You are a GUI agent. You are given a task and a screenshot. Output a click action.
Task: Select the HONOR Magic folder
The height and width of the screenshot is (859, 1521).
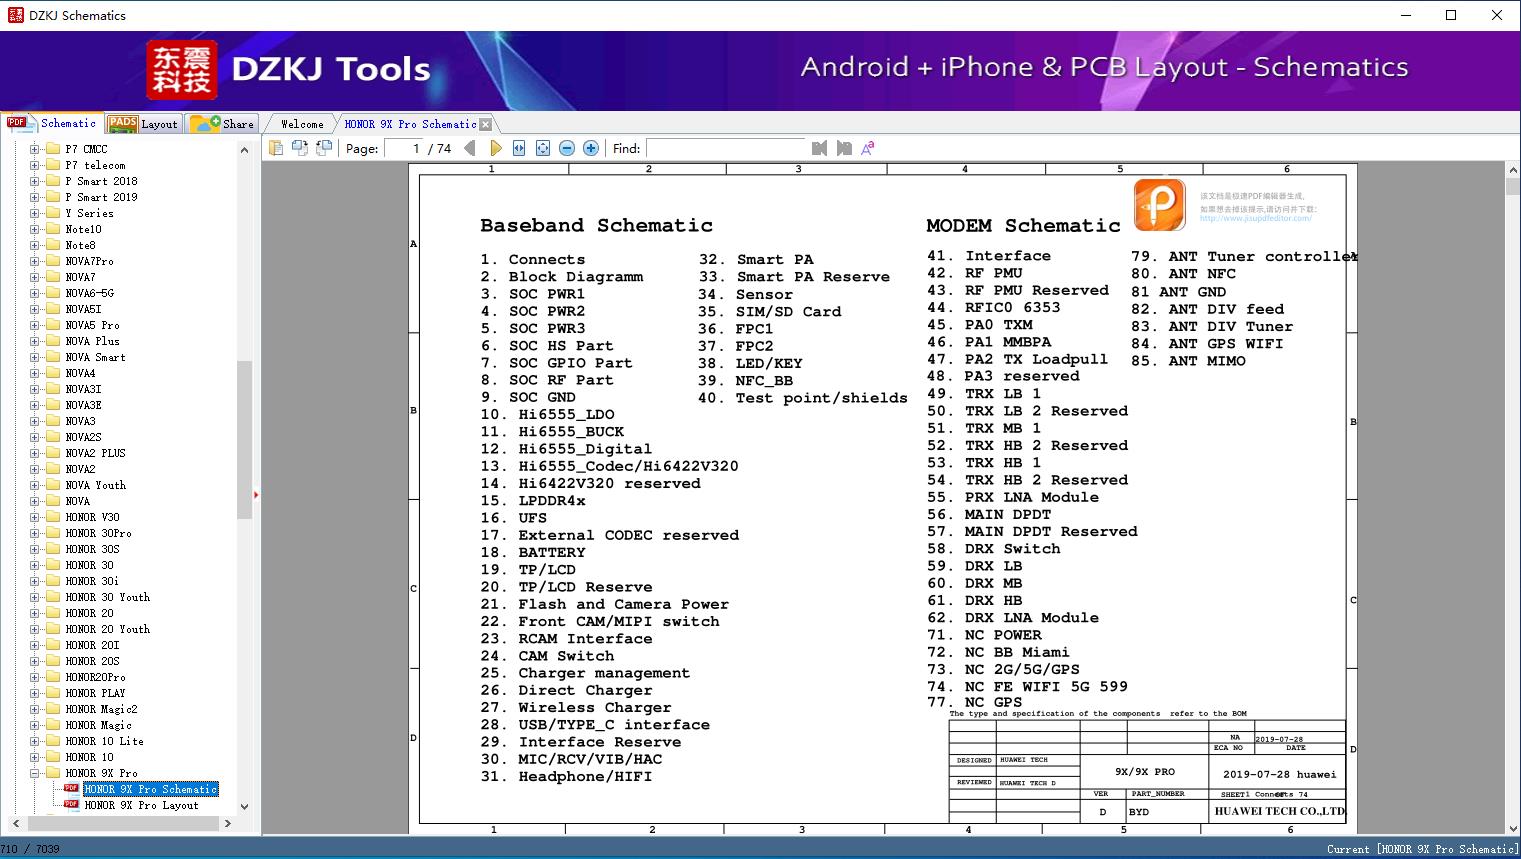click(98, 725)
